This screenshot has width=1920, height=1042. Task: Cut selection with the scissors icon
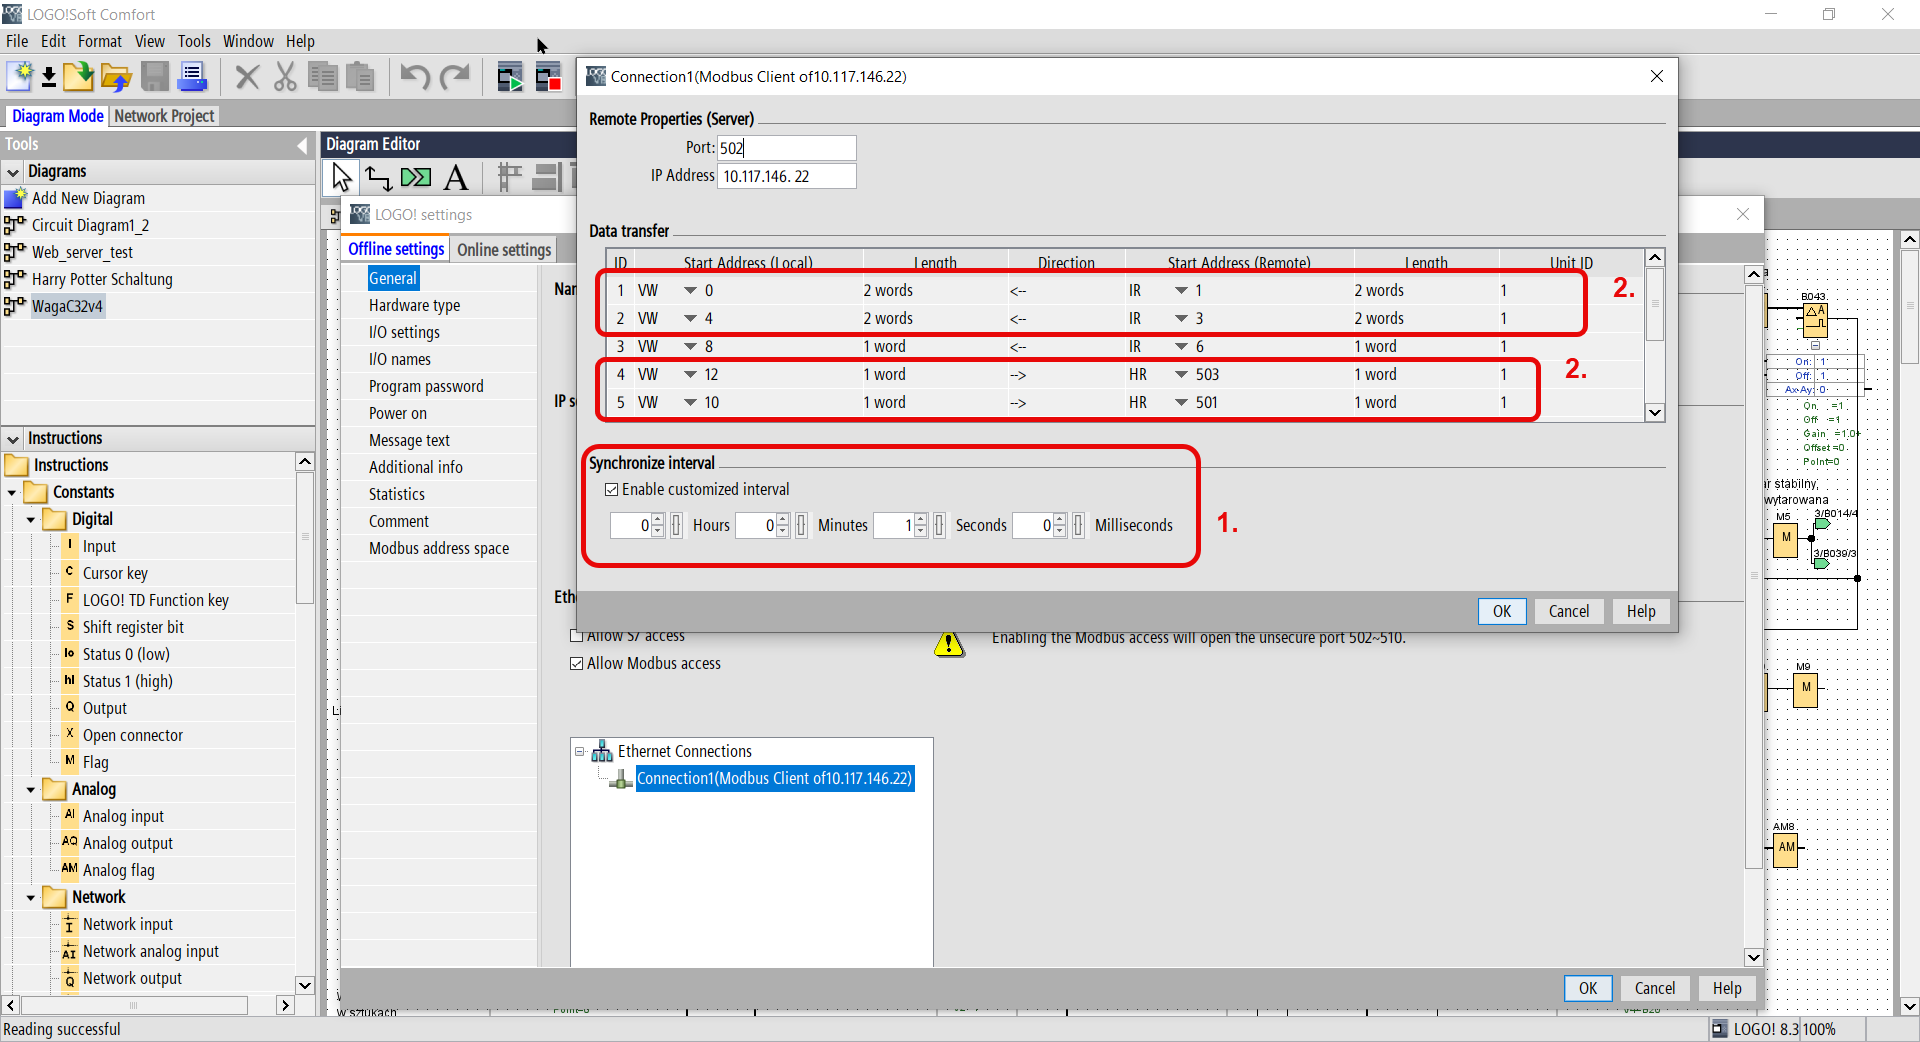[285, 77]
